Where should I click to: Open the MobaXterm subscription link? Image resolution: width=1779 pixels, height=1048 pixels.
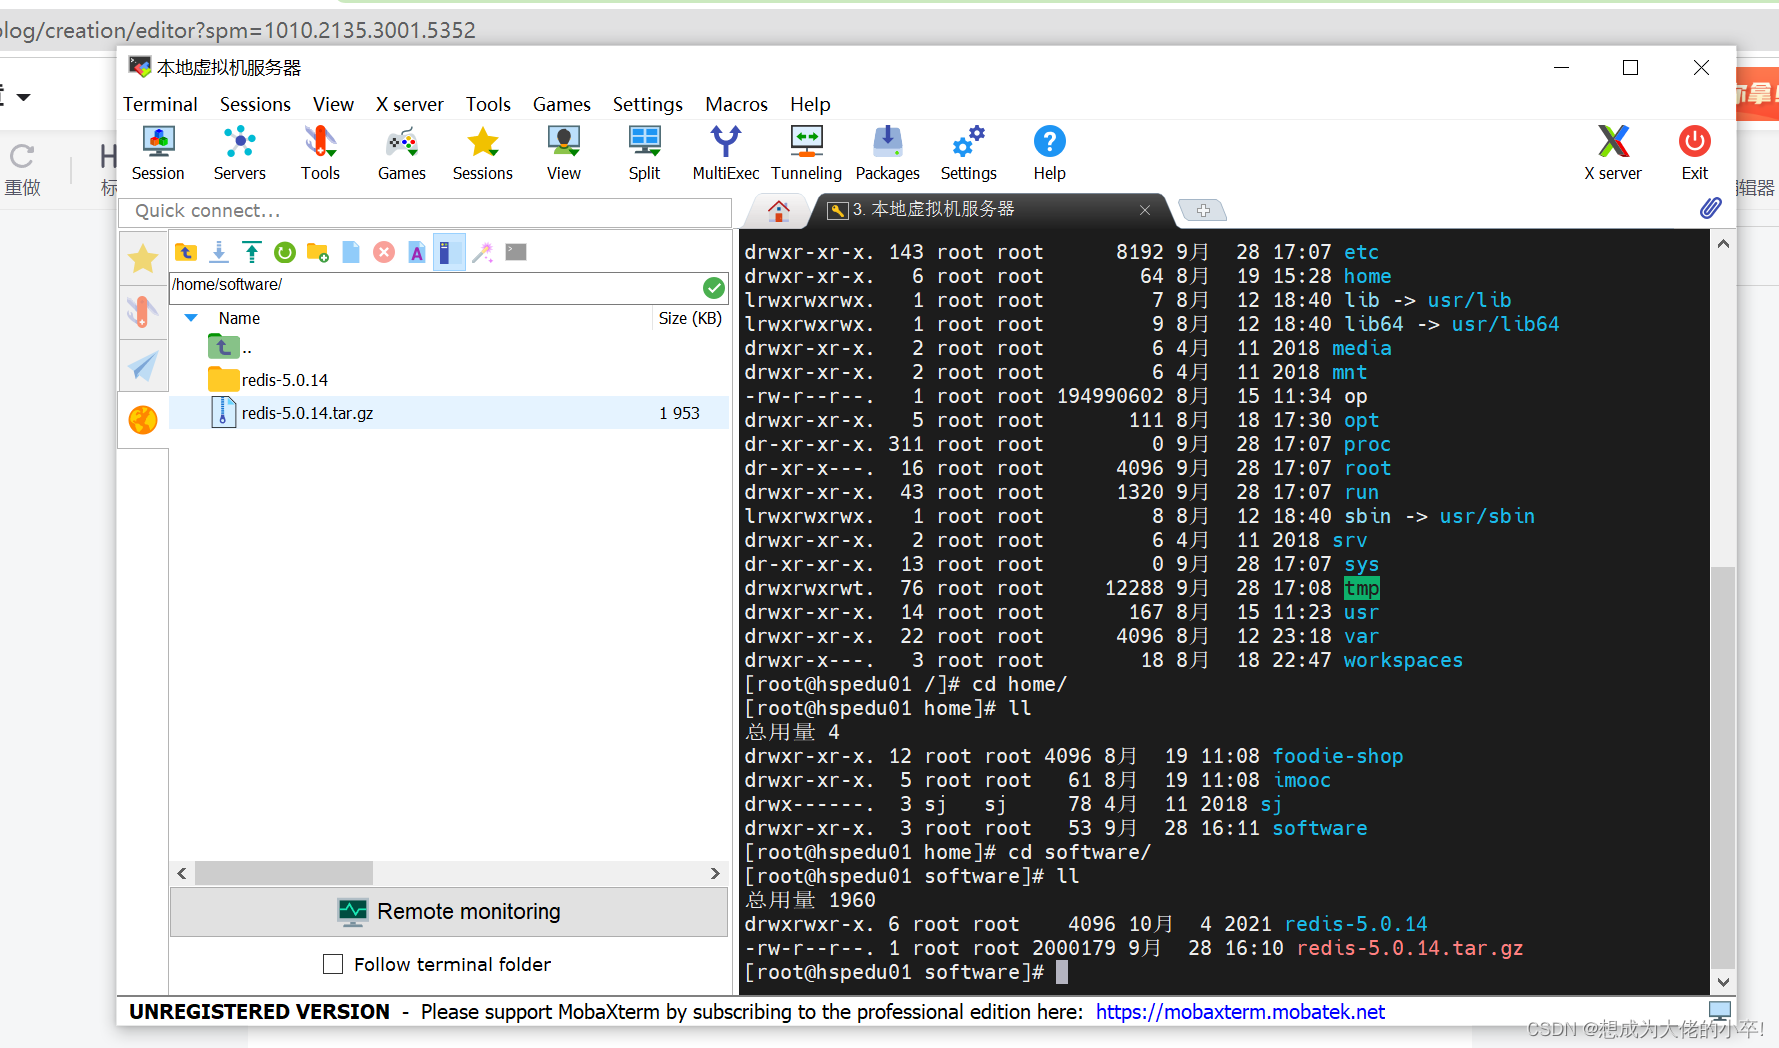pyautogui.click(x=1240, y=1011)
